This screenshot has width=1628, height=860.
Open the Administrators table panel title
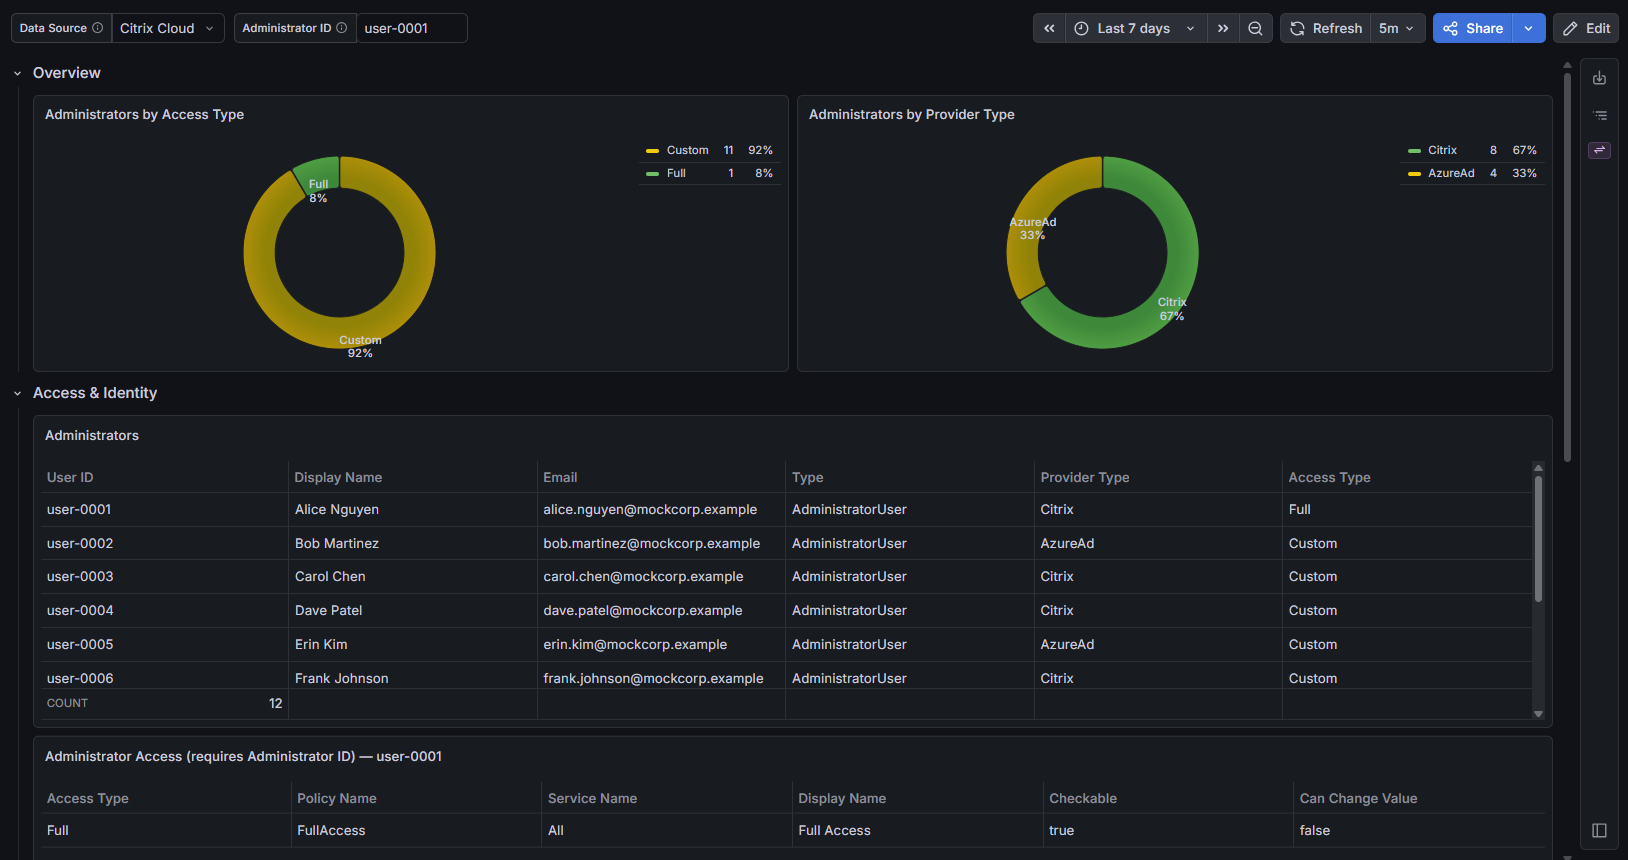click(x=92, y=435)
